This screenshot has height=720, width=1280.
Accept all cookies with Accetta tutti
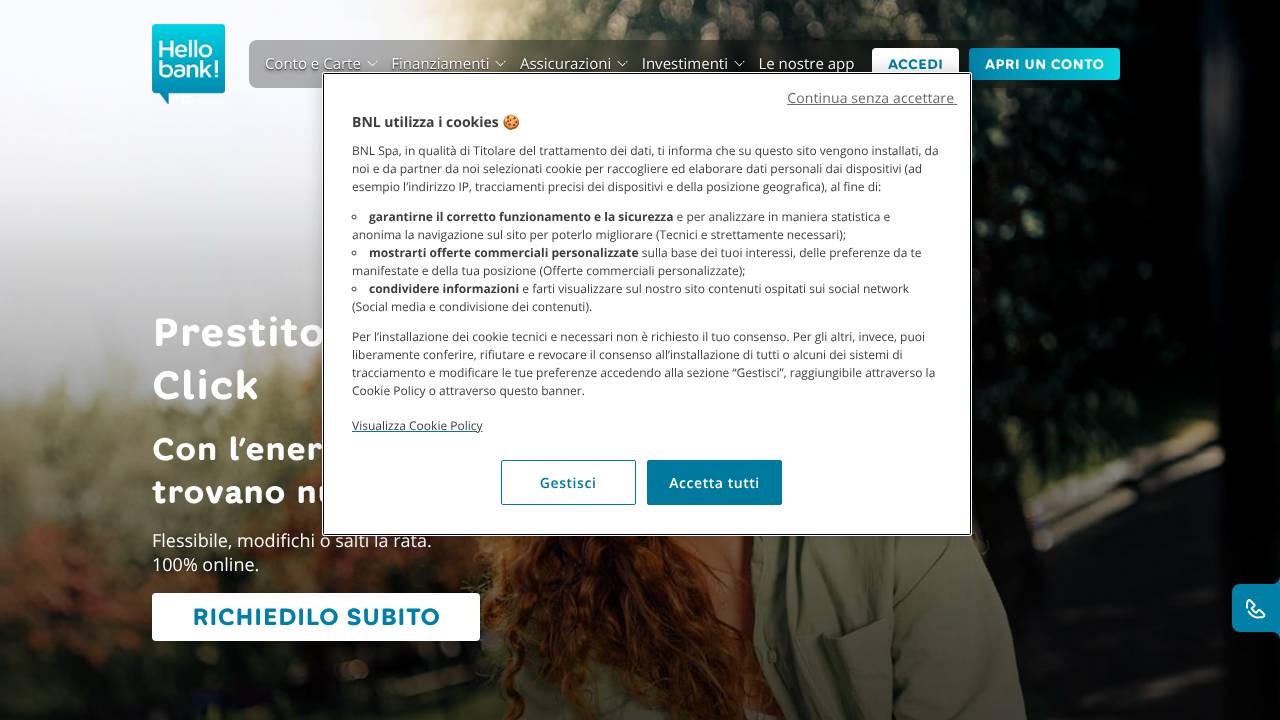pos(714,482)
